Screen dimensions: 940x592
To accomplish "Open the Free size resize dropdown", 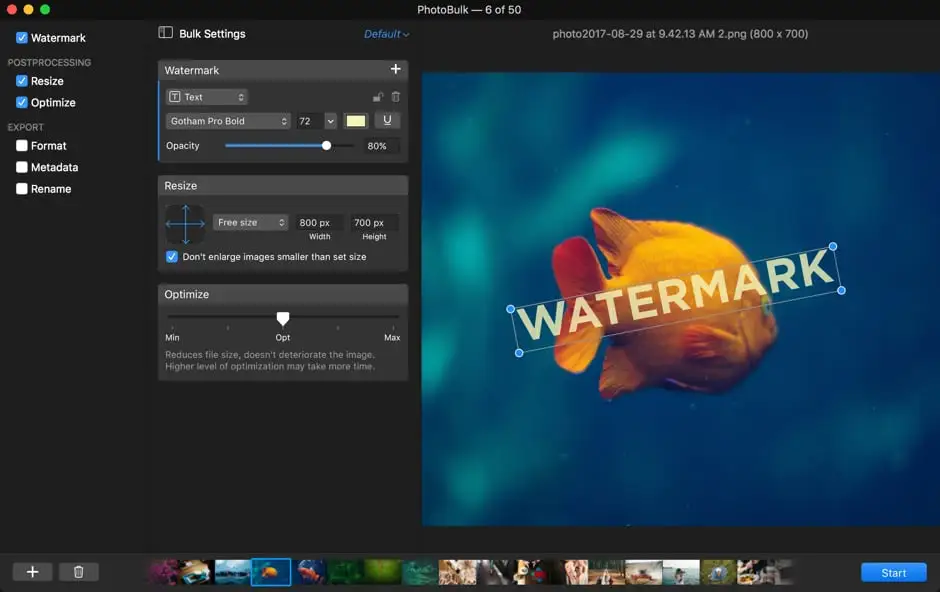I will coord(250,223).
